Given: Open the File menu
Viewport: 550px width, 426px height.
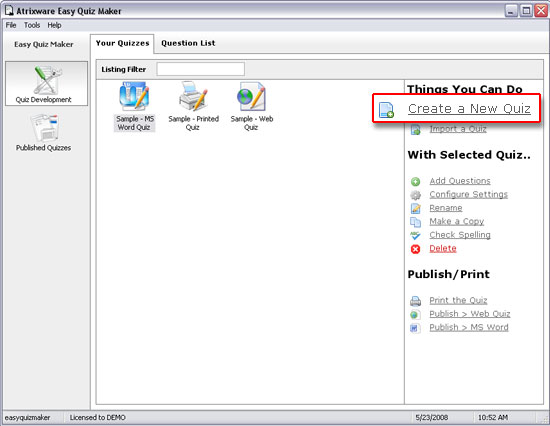Looking at the screenshot, I should coord(11,25).
